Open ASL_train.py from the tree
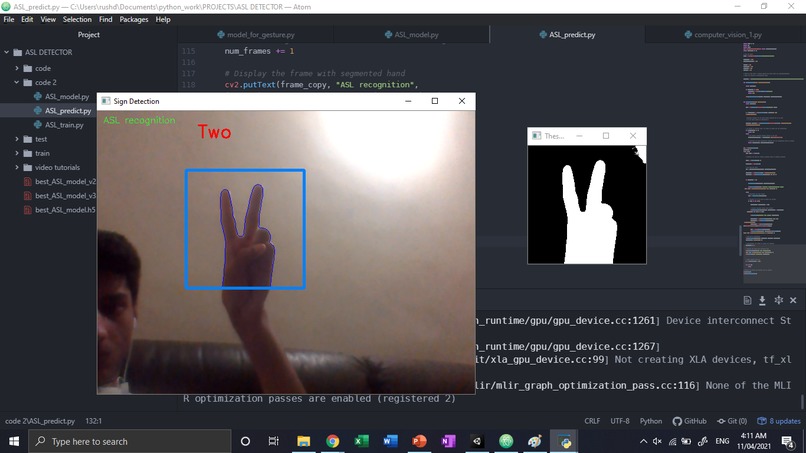Viewport: 806px width, 453px height. [64, 125]
